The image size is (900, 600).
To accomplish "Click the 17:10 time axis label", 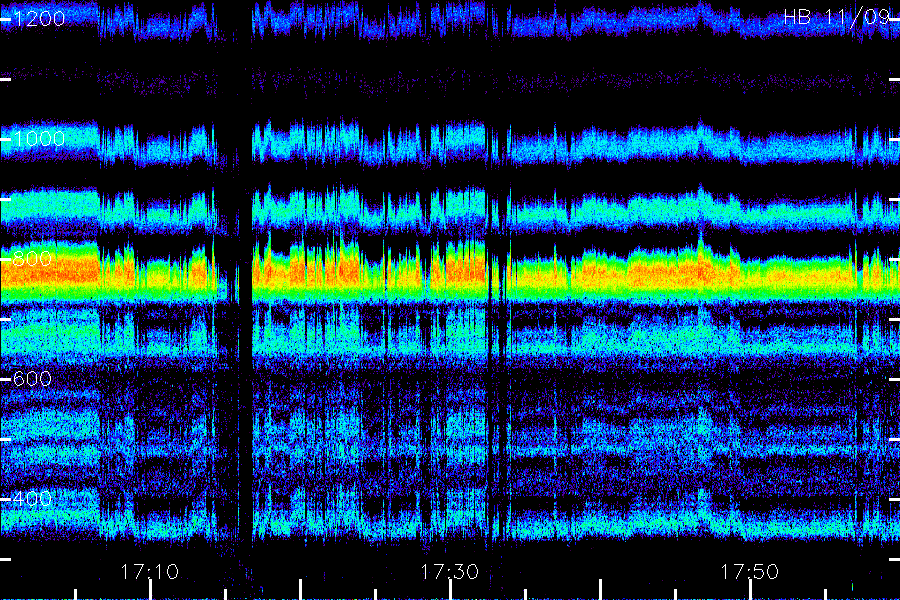I will coord(150,571).
